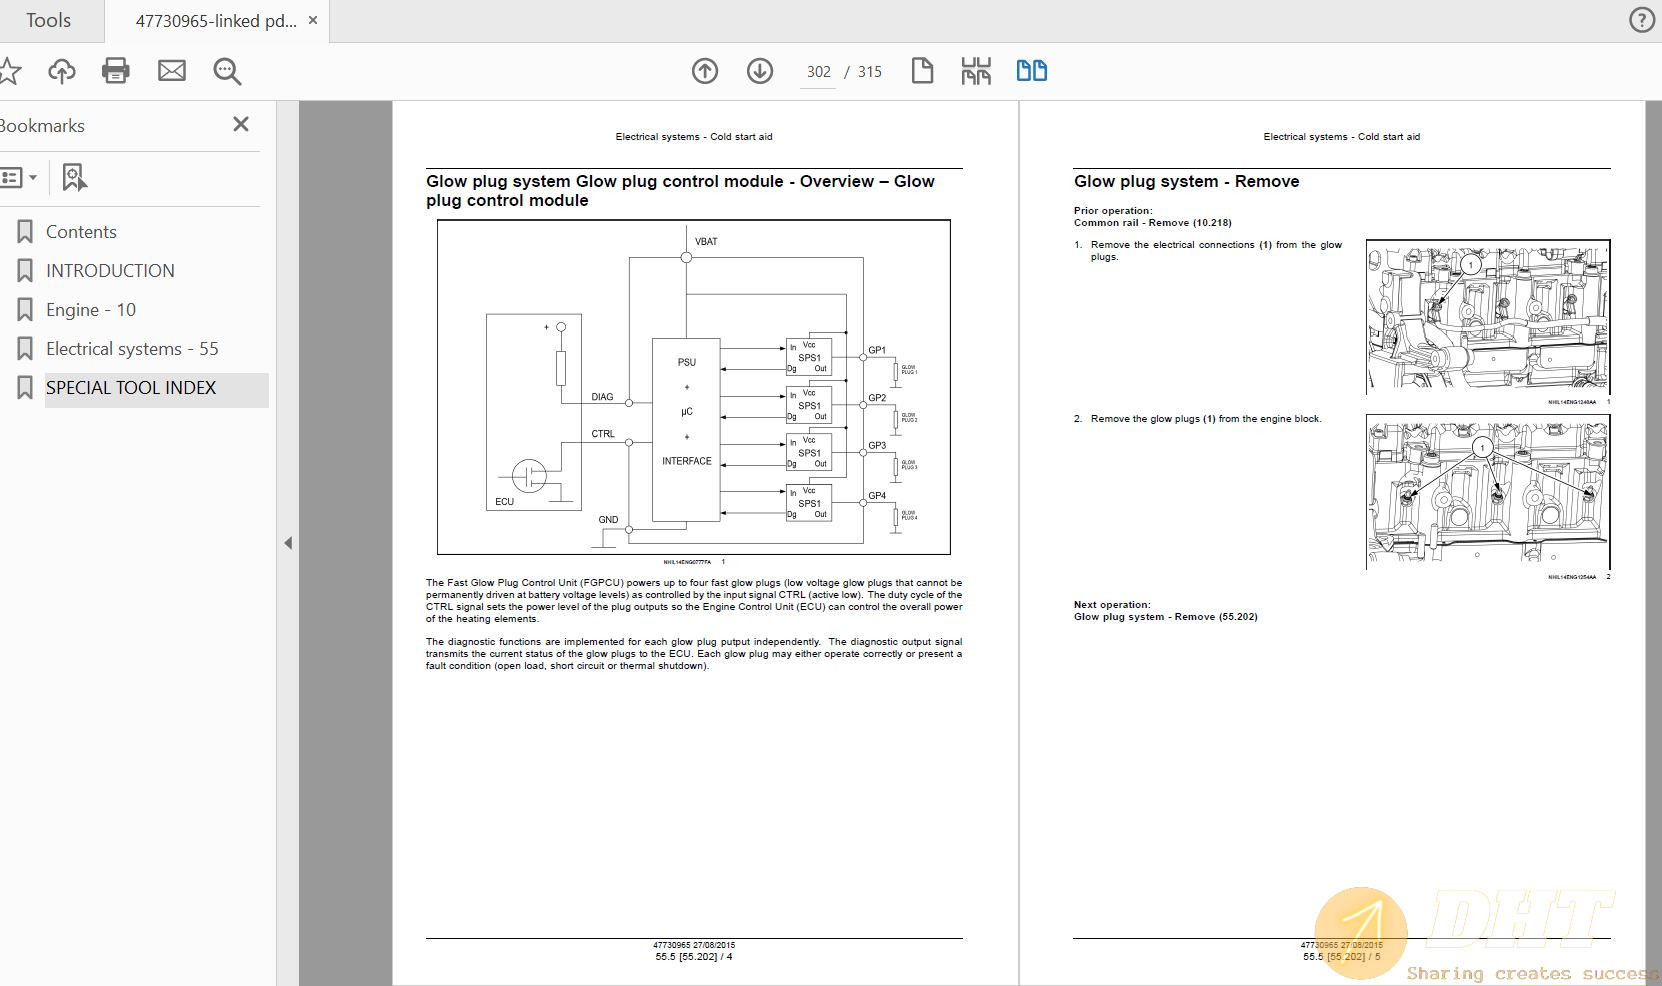Screen dimensions: 1662x986
Task: Close the 47730965-linked pdf document tab
Action: click(x=312, y=20)
